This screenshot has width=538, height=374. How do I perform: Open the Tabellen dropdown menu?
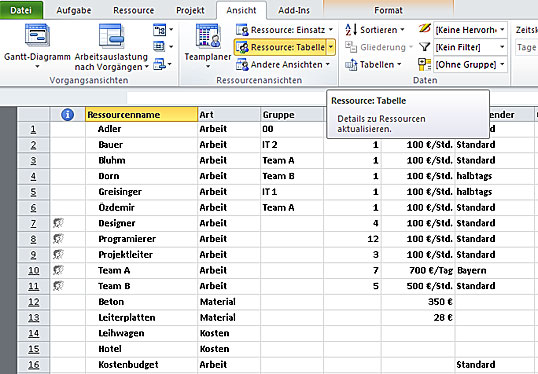373,65
